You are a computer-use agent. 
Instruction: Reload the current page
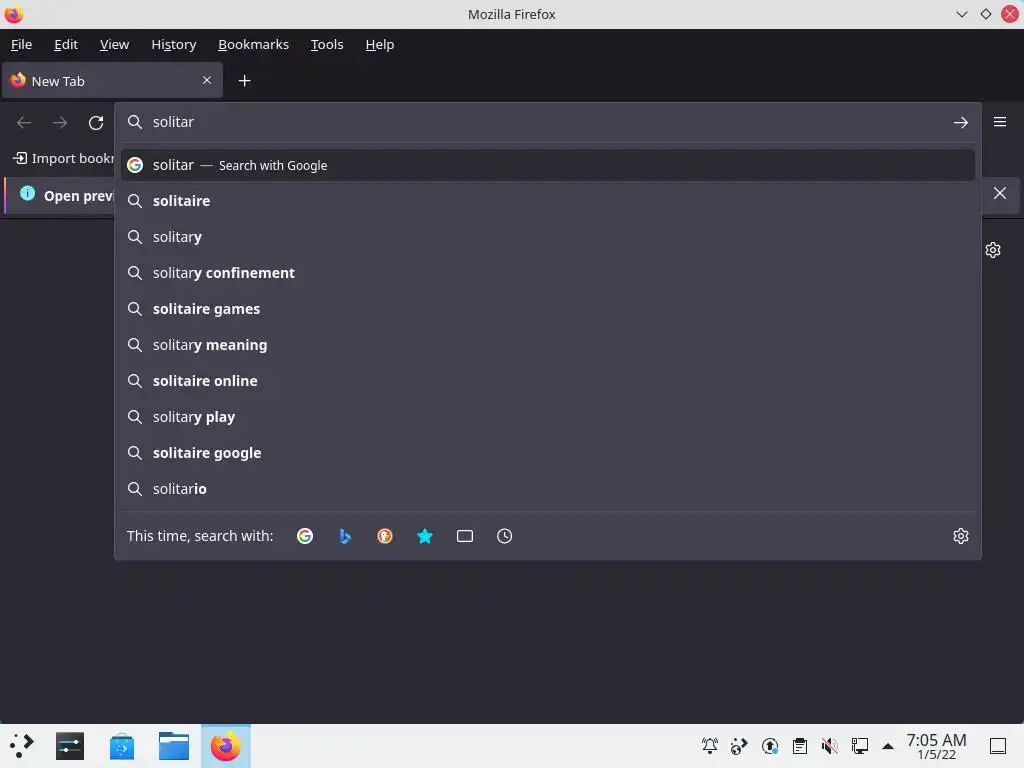pyautogui.click(x=96, y=123)
